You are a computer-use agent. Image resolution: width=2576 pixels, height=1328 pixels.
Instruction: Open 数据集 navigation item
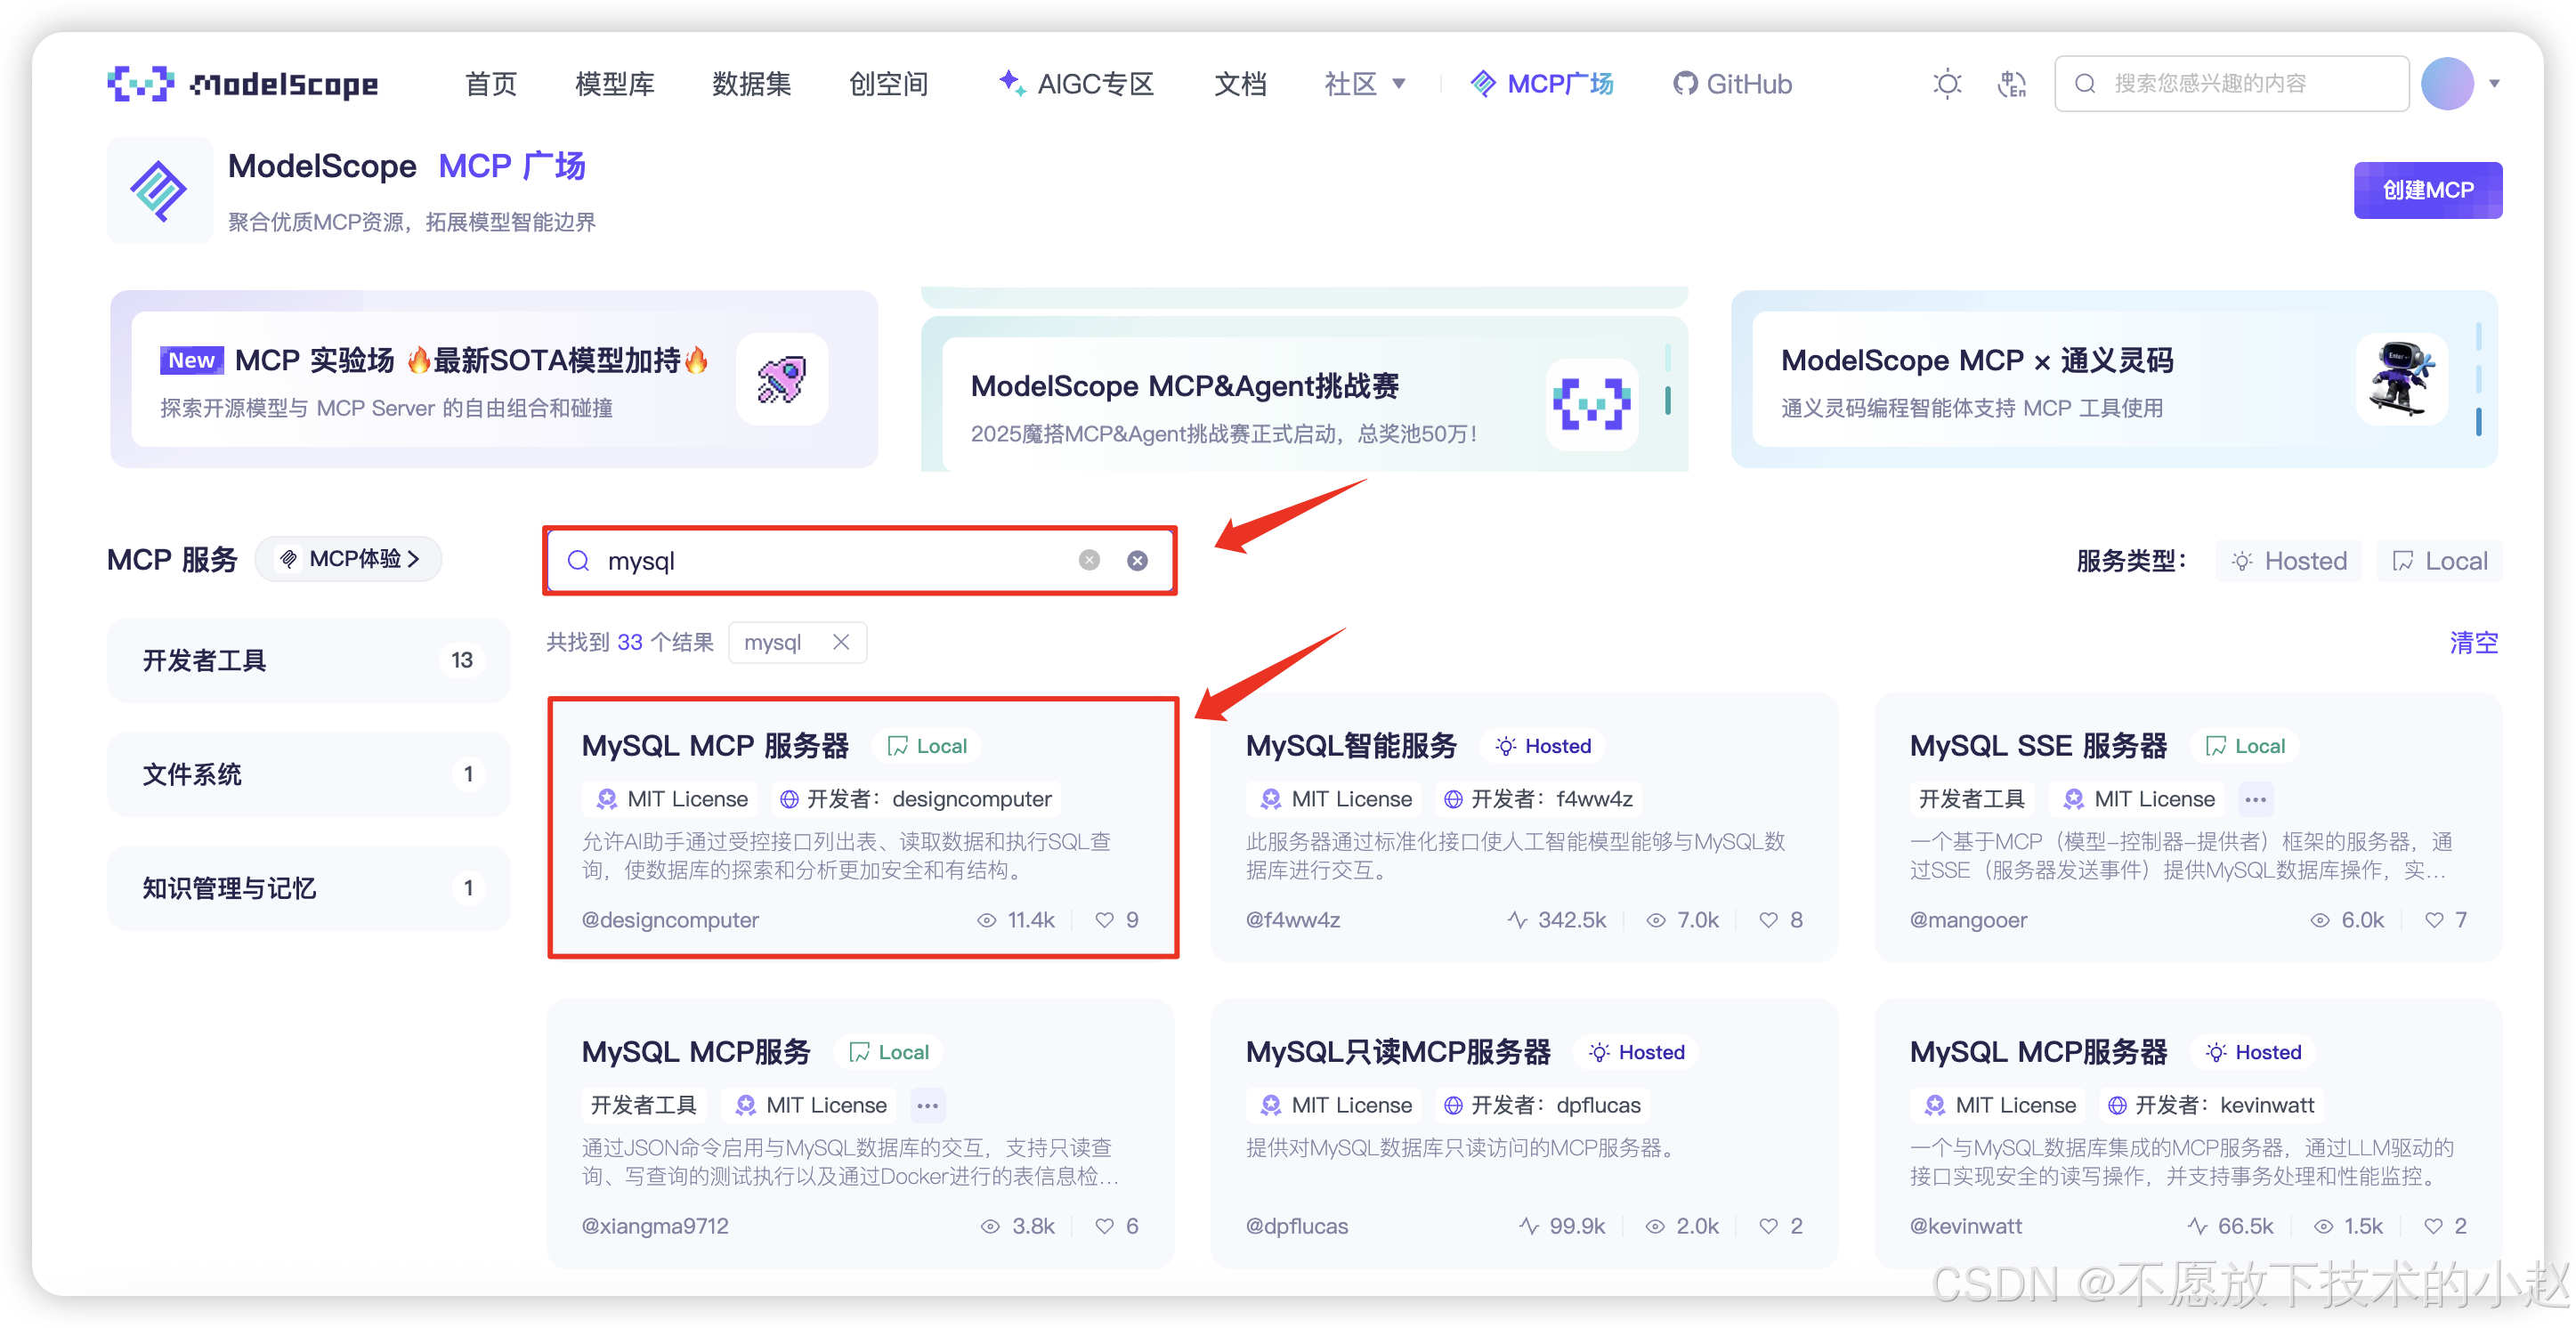pos(752,84)
